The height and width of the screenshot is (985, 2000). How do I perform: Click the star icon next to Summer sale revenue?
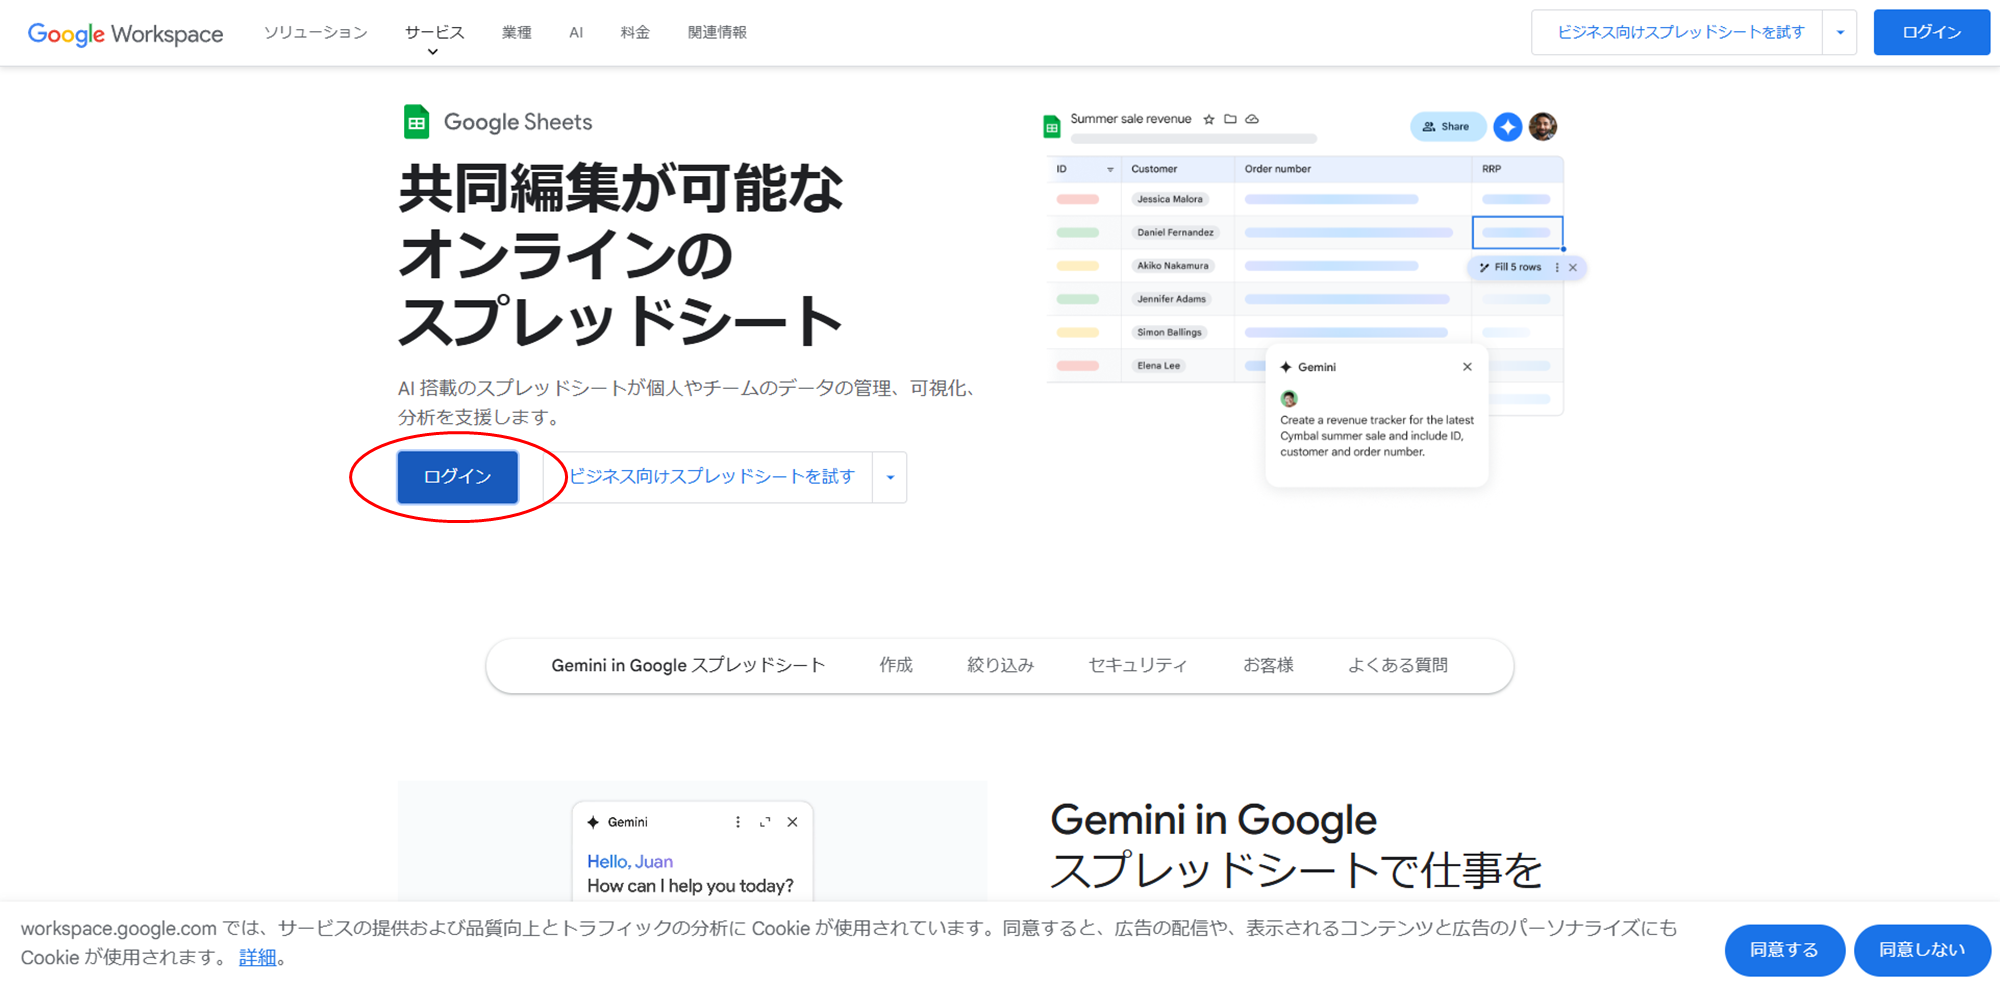pos(1209,119)
